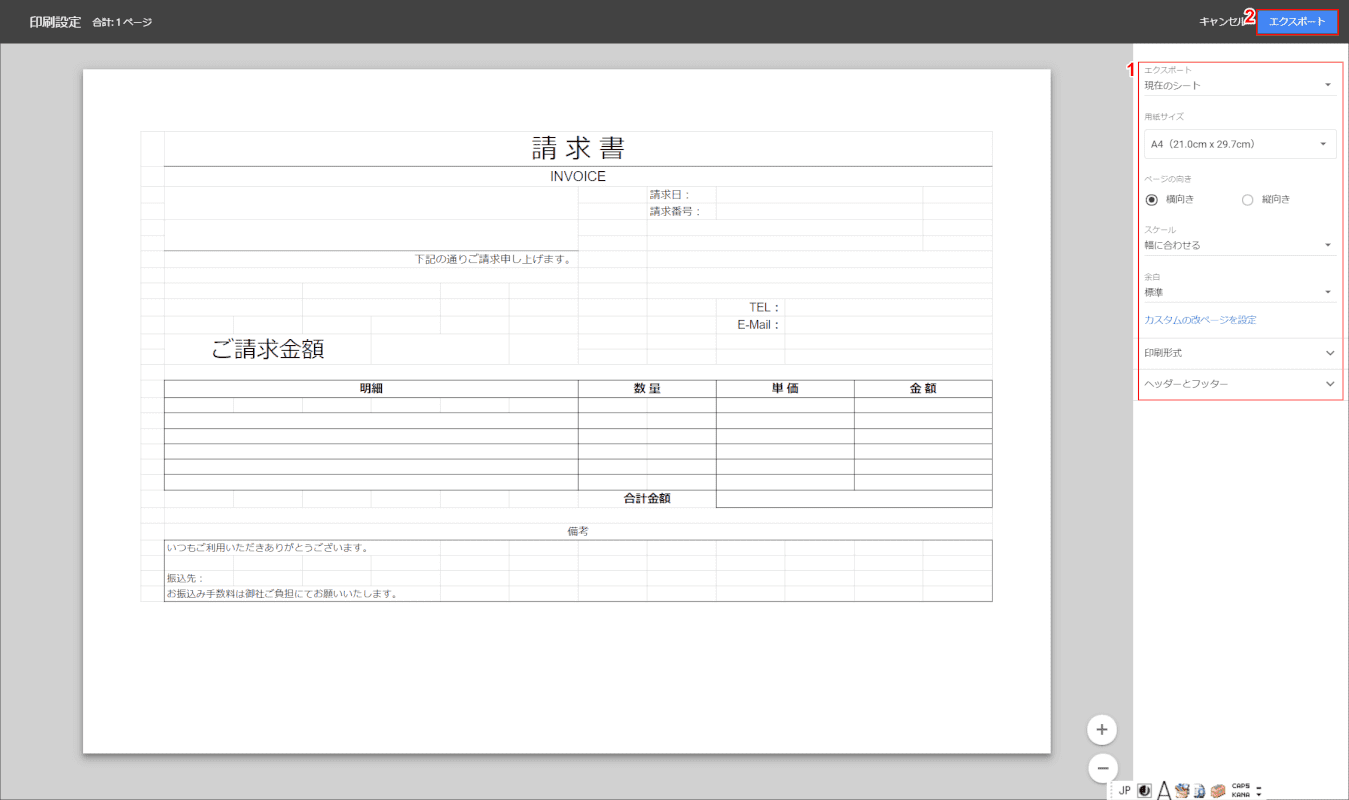Click お振込み手数料 note text
The width and height of the screenshot is (1349, 800).
282,593
